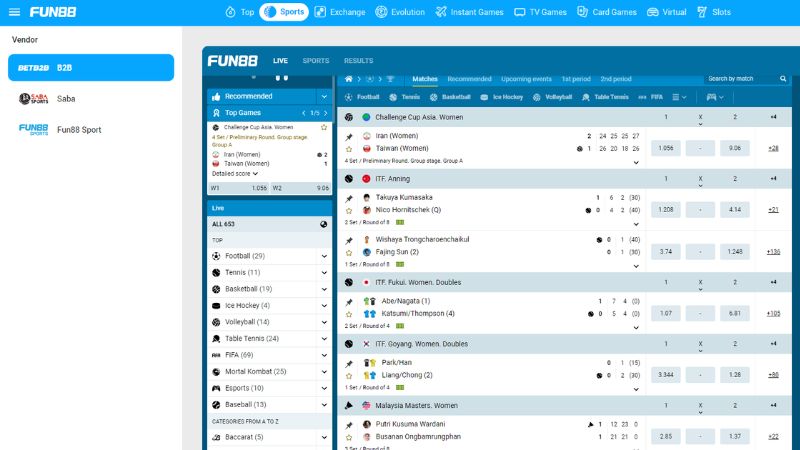This screenshot has width=800, height=450.
Task: Filter matches by Ice Hockey in the sport bar
Action: (502, 97)
